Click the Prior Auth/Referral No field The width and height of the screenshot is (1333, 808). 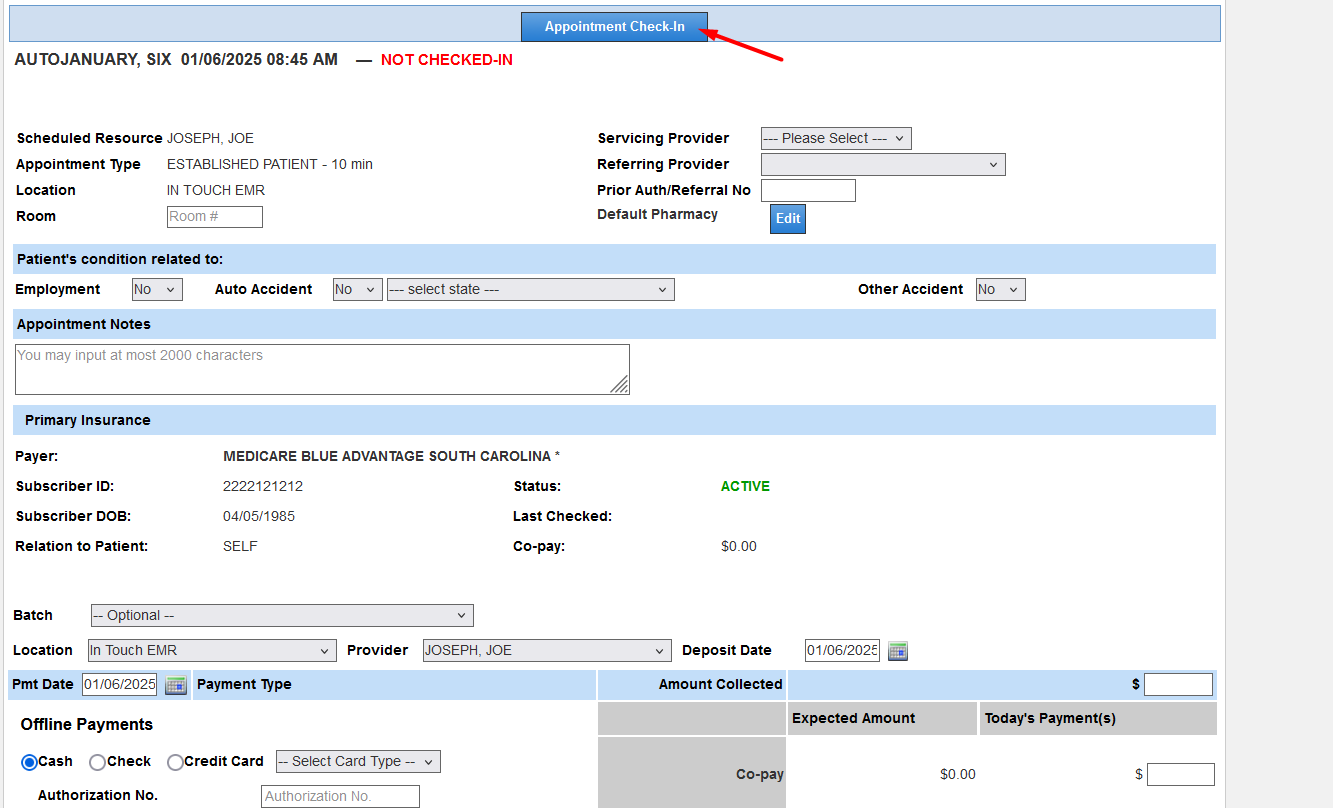coord(807,191)
